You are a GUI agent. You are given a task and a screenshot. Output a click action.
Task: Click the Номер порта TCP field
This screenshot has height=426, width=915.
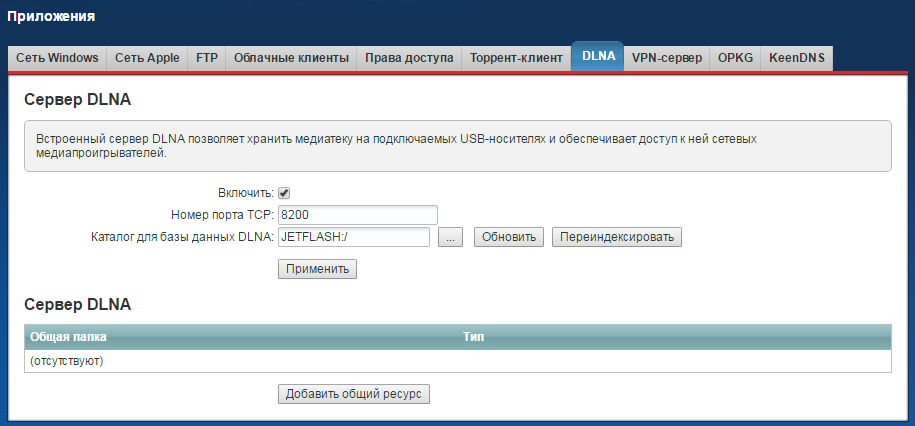(x=358, y=215)
